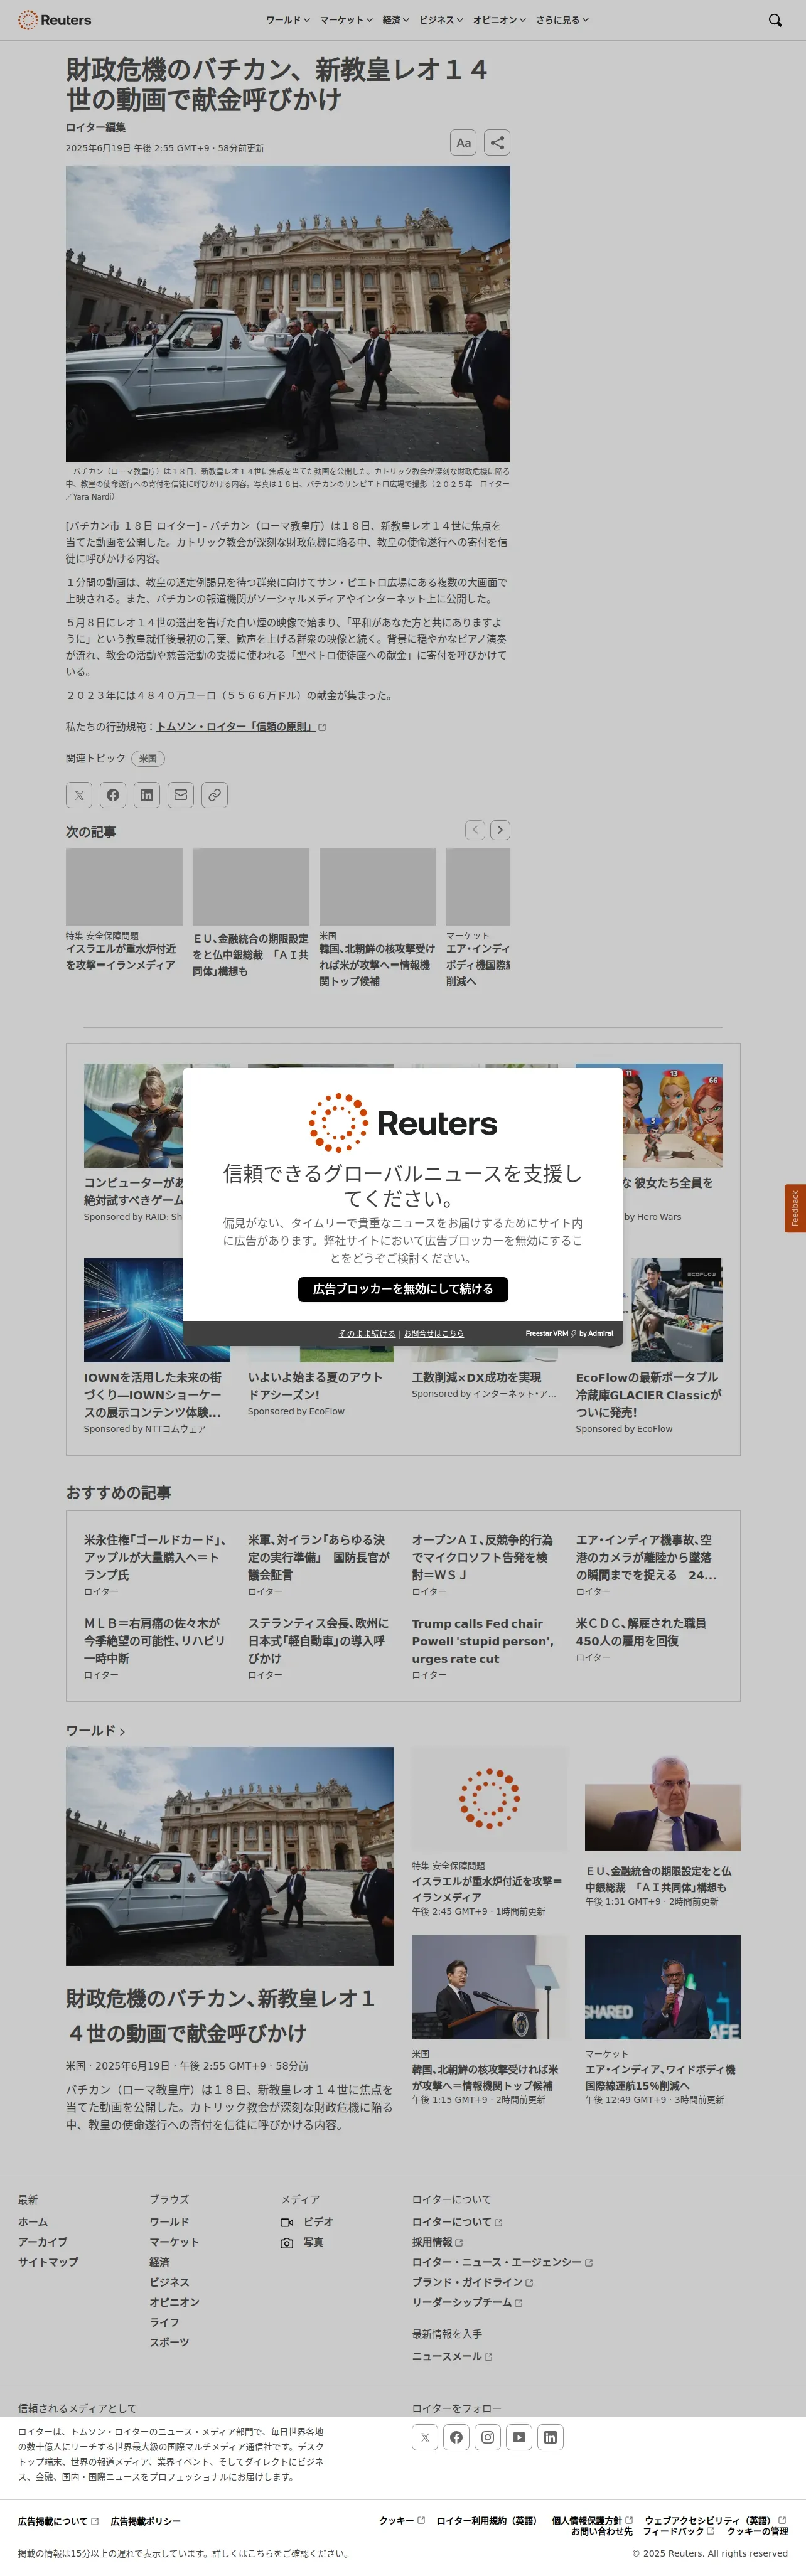Viewport: 806px width, 2576px height.
Task: Click そのまま続ける link in popup
Action: (x=367, y=1333)
